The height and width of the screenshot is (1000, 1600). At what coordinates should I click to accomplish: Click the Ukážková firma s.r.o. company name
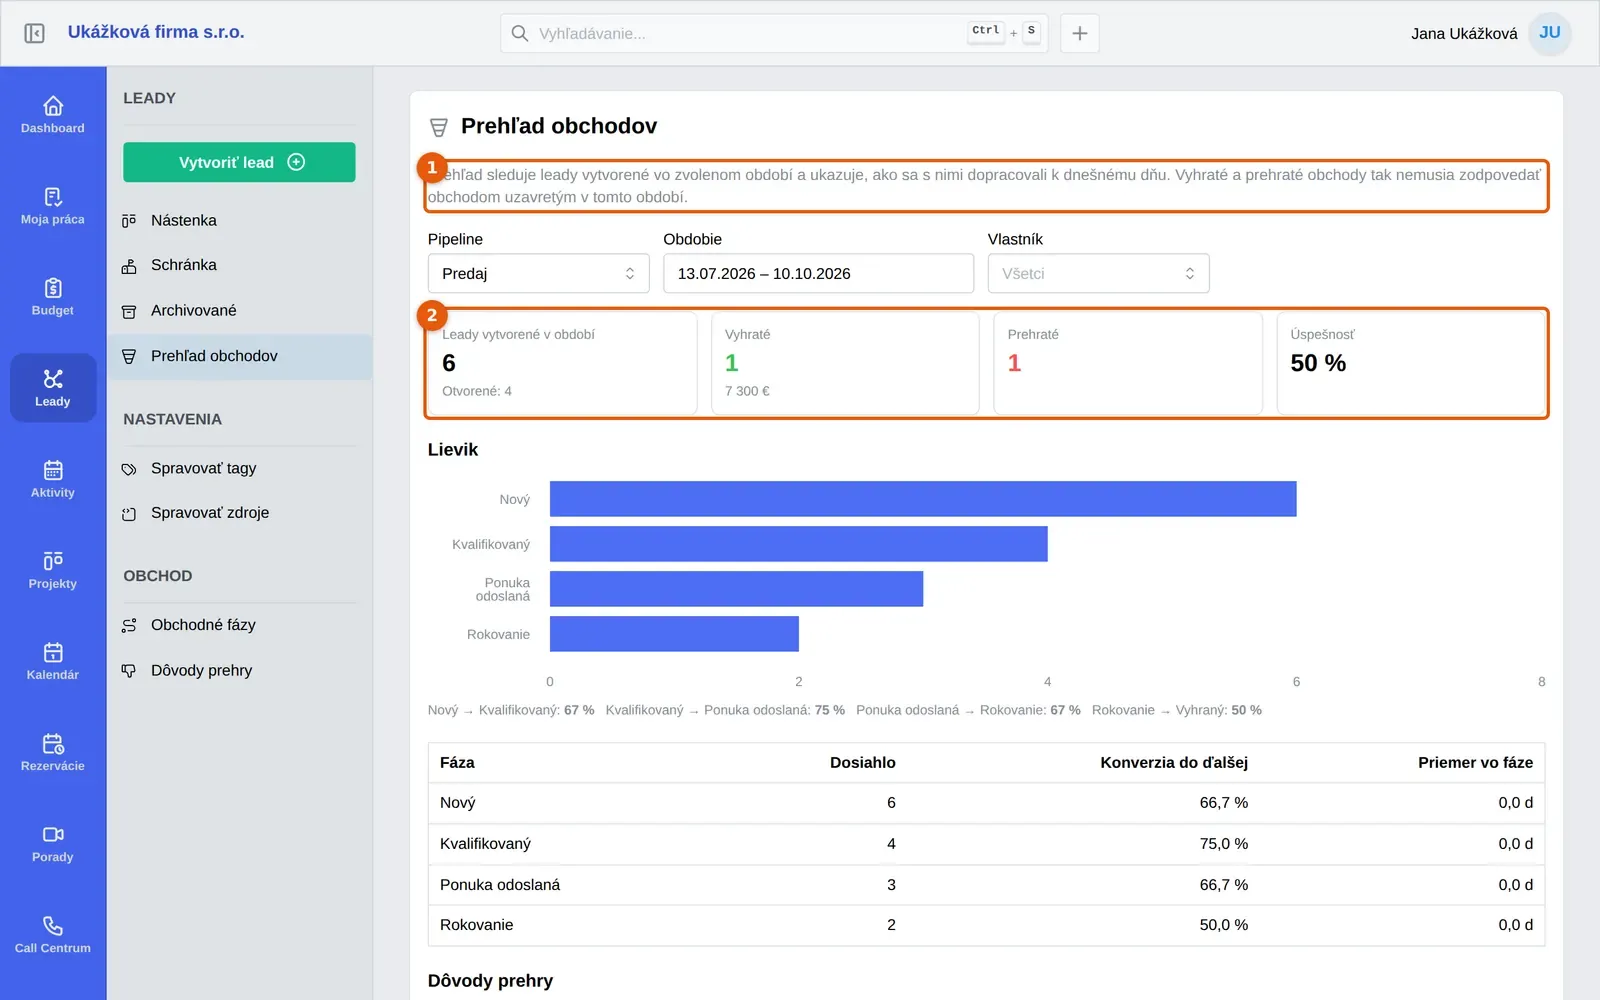click(x=156, y=32)
